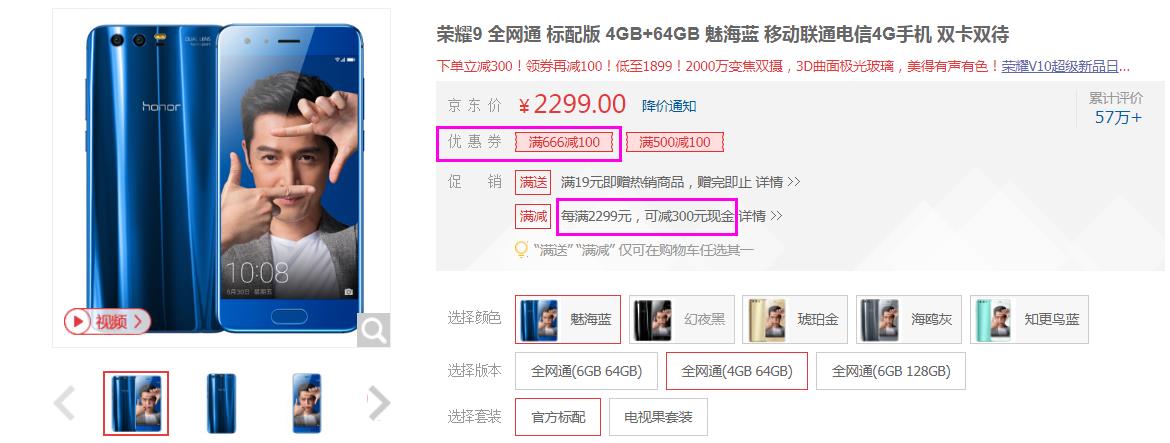Select the first front-and-back phone thumbnail
Image resolution: width=1170 pixels, height=443 pixels.
[136, 403]
